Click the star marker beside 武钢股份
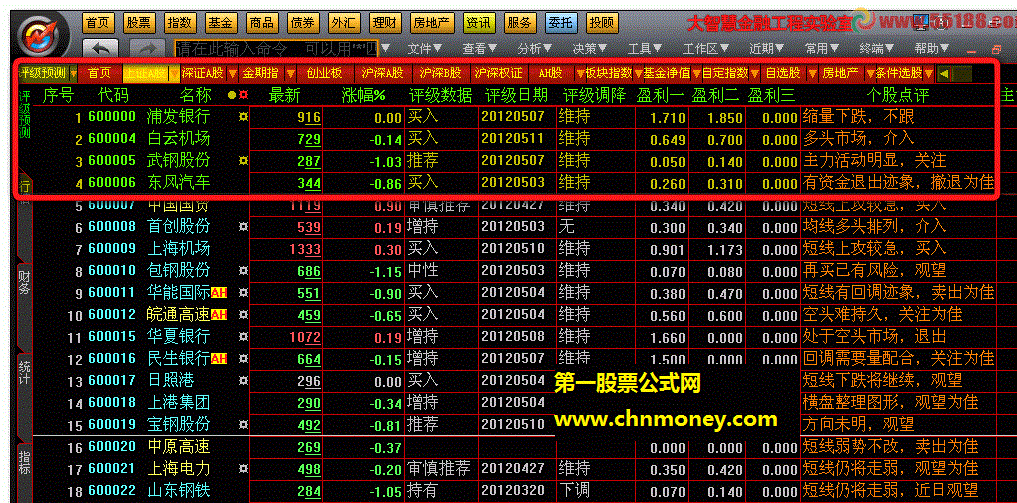1017x503 pixels. coord(243,160)
